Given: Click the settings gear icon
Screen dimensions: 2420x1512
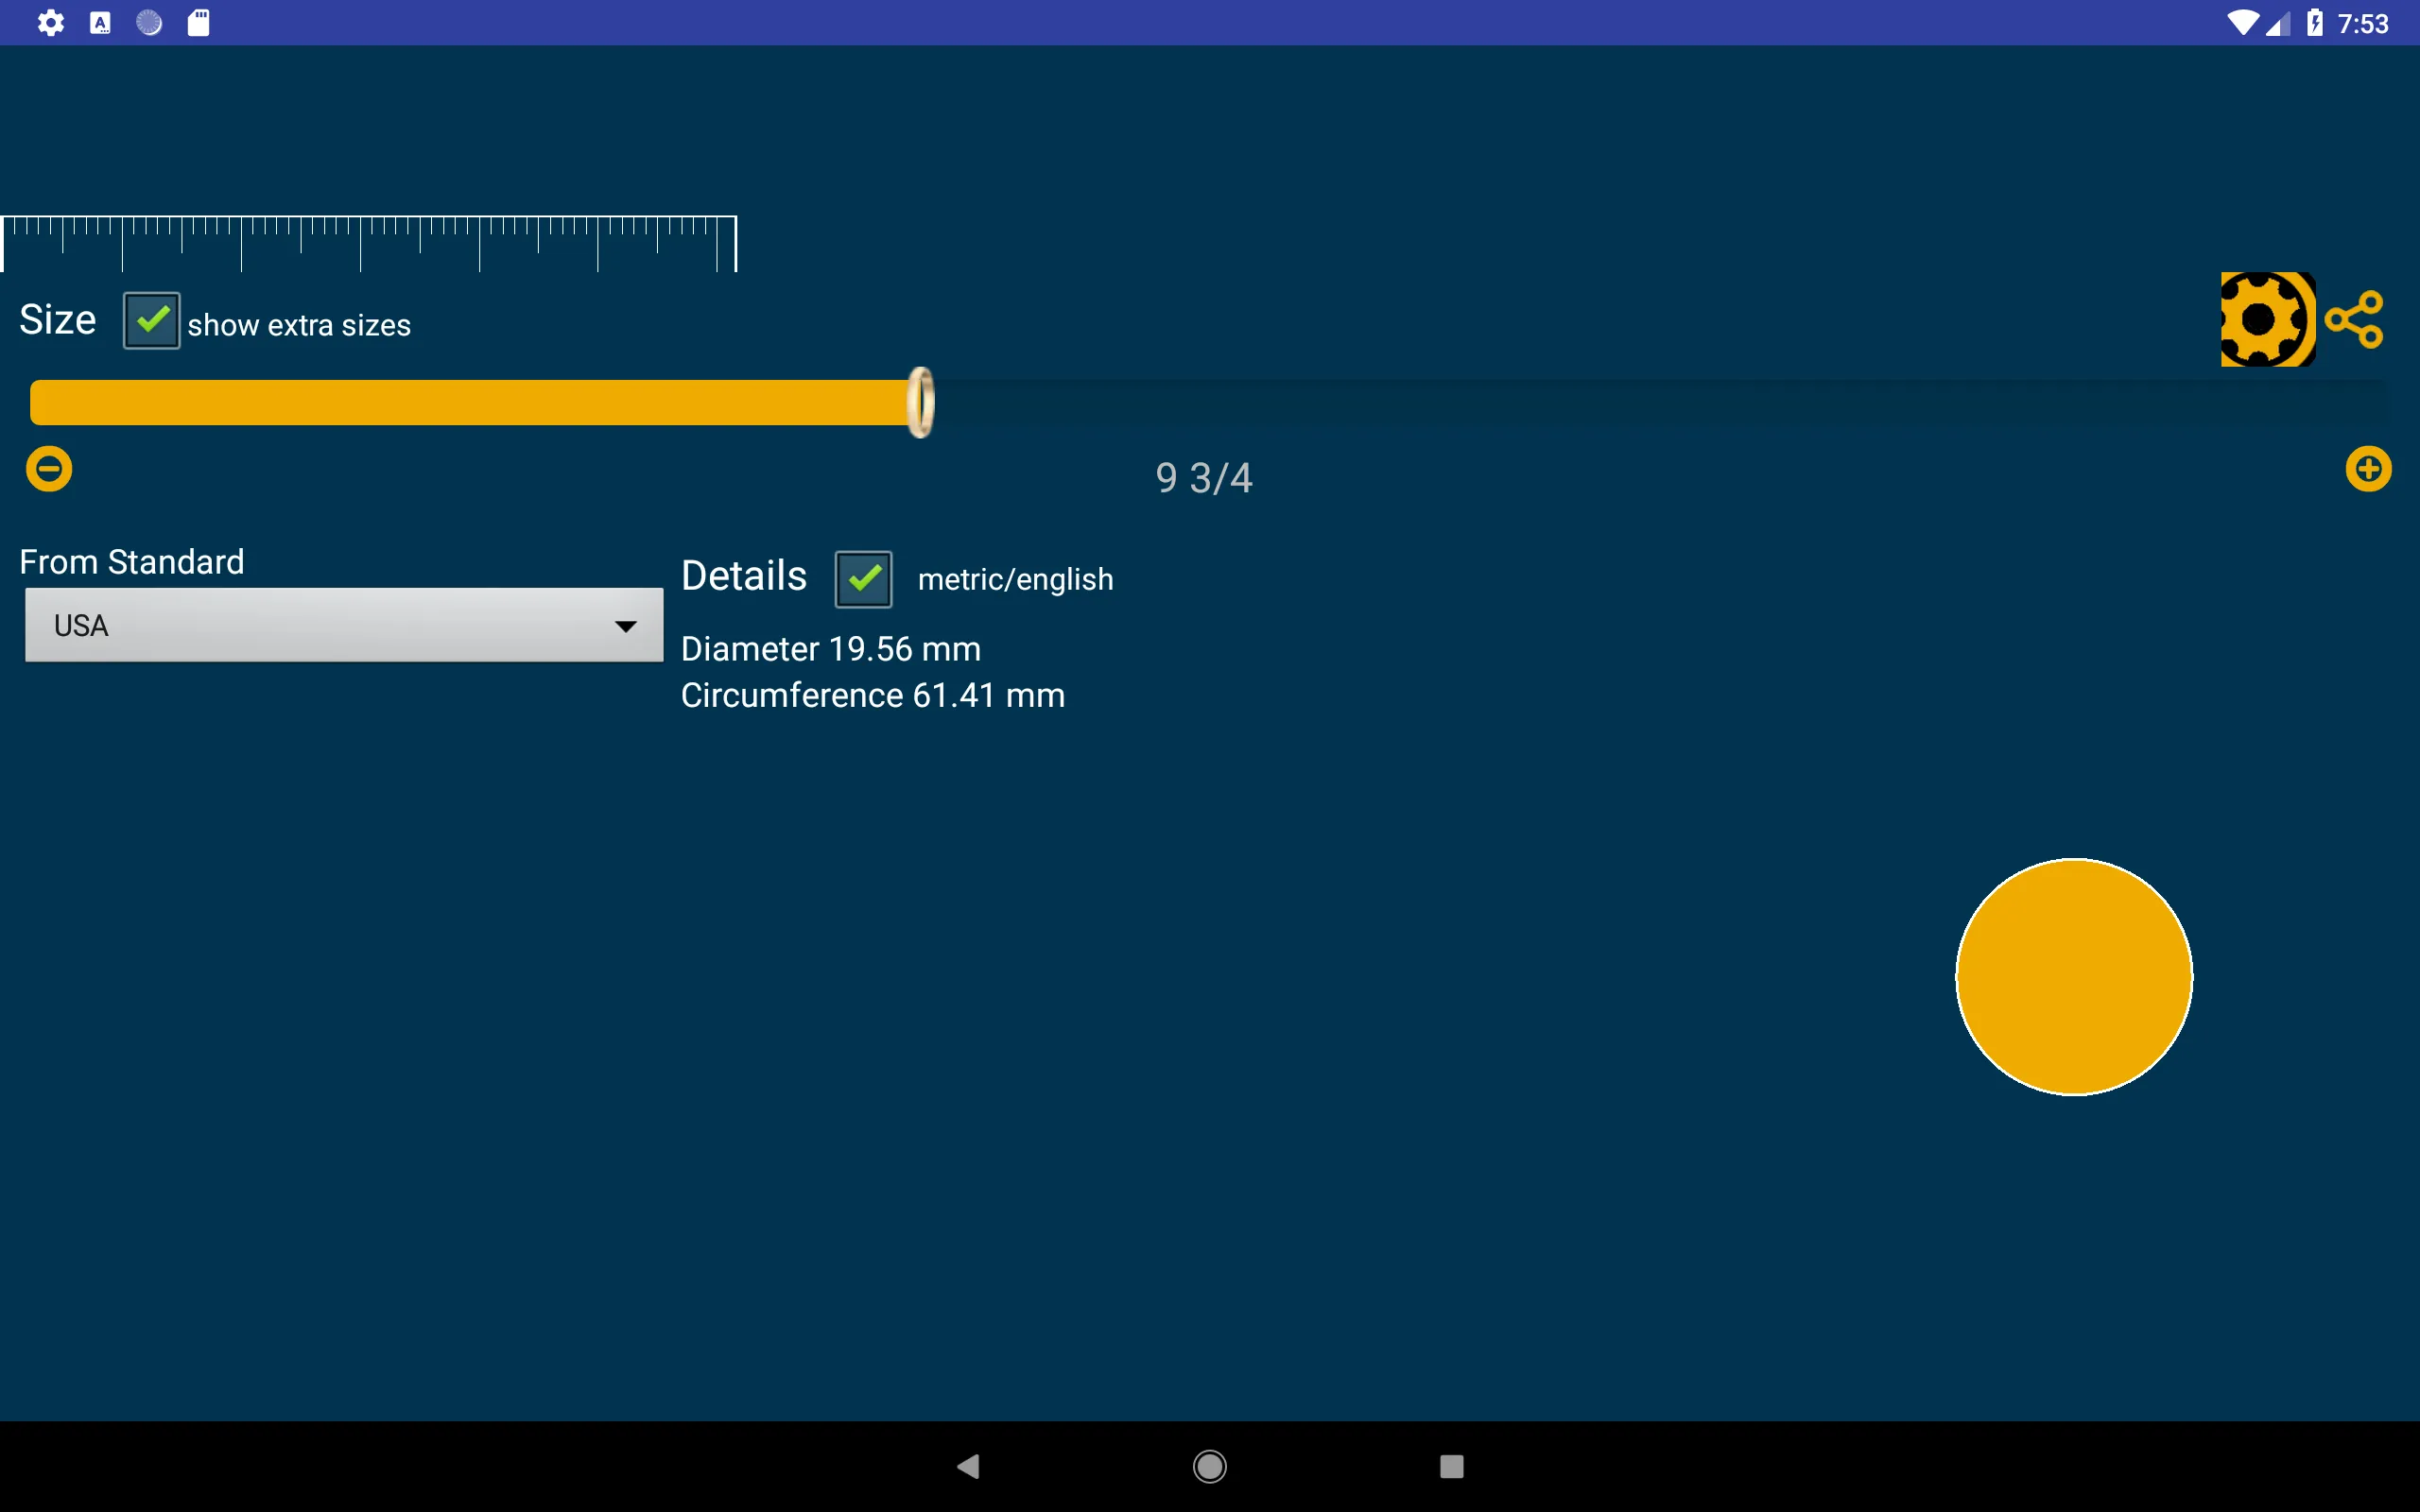Looking at the screenshot, I should pyautogui.click(x=2265, y=322).
